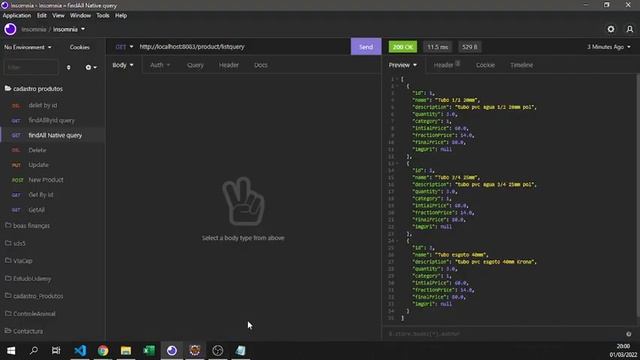Image resolution: width=640 pixels, height=360 pixels.
Task: Select the findAllById query request
Action: pos(53,120)
